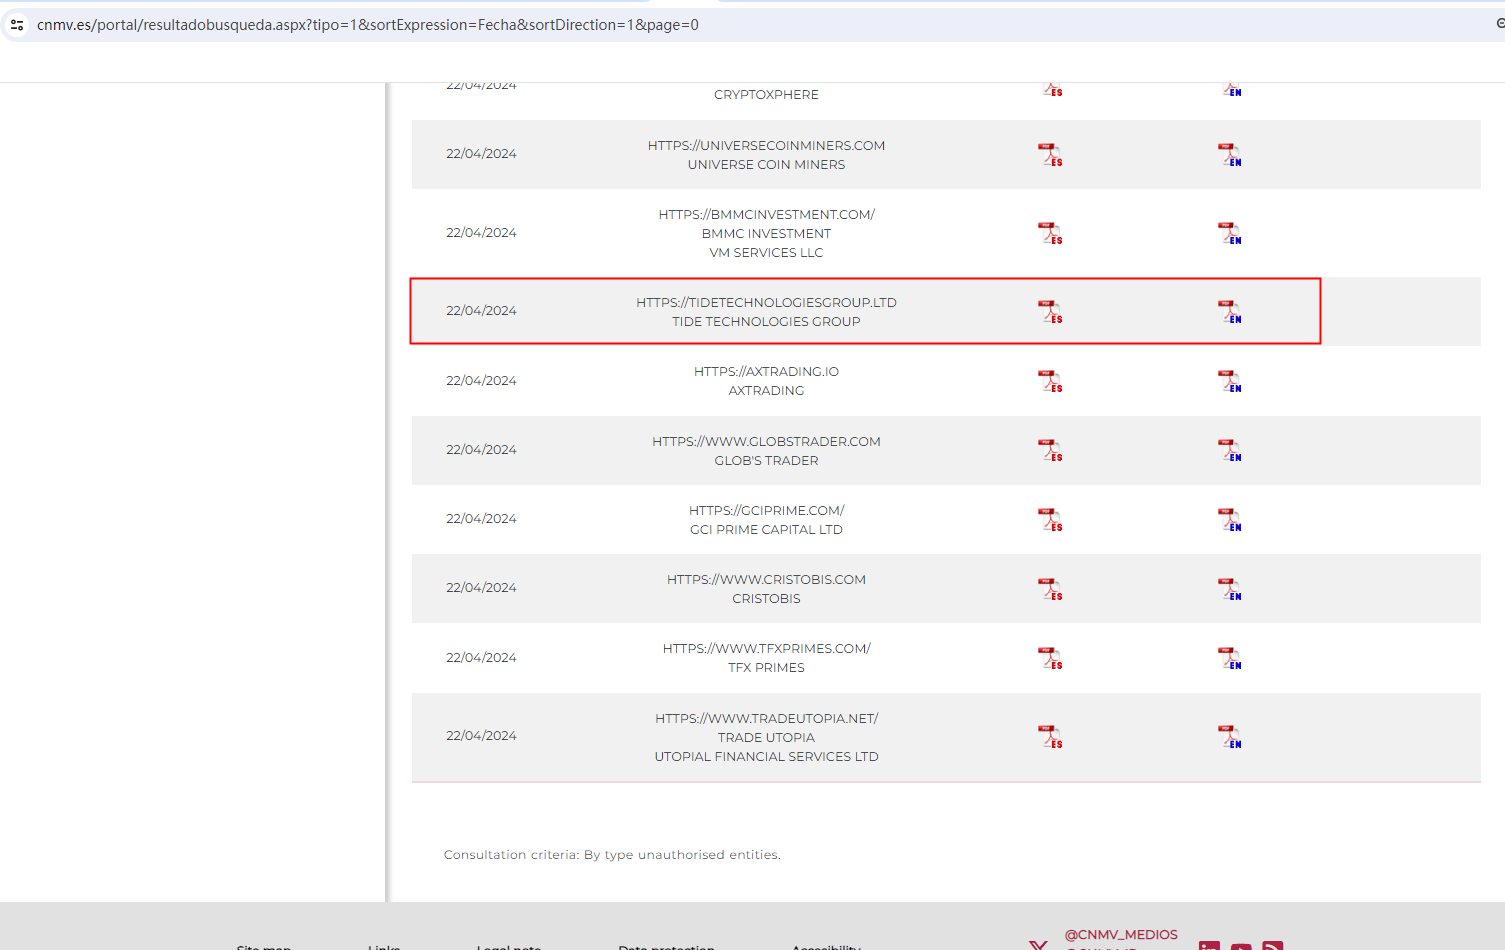Open English PDF for TFX Primes
Image resolution: width=1505 pixels, height=950 pixels.
1229,658
